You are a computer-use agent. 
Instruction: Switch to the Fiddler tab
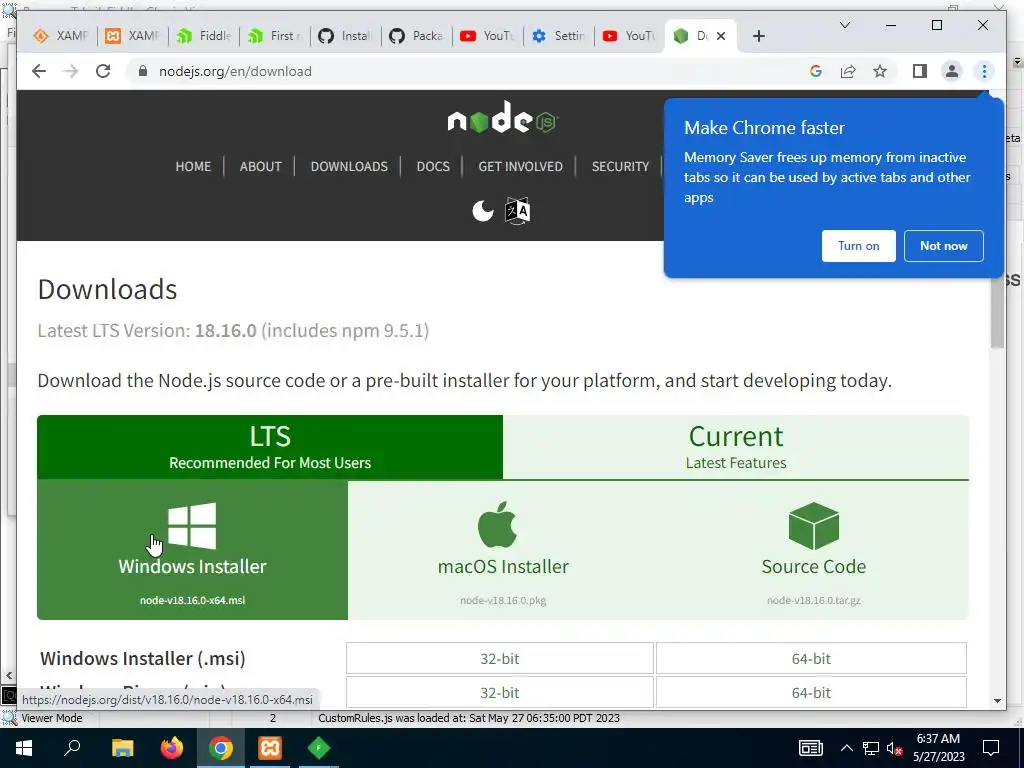coord(204,36)
